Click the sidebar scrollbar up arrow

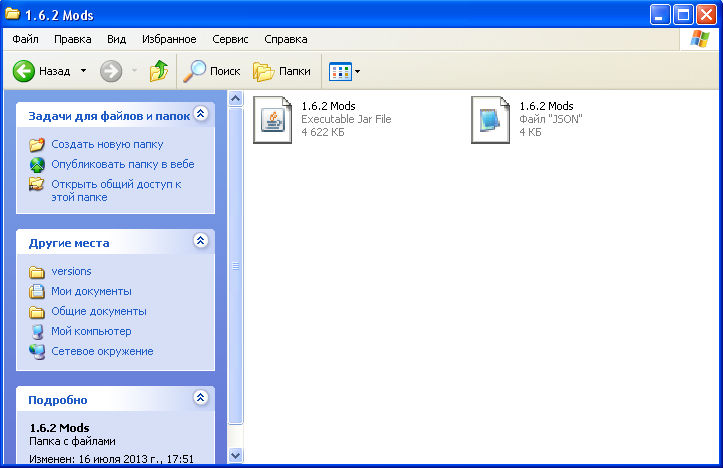point(235,98)
